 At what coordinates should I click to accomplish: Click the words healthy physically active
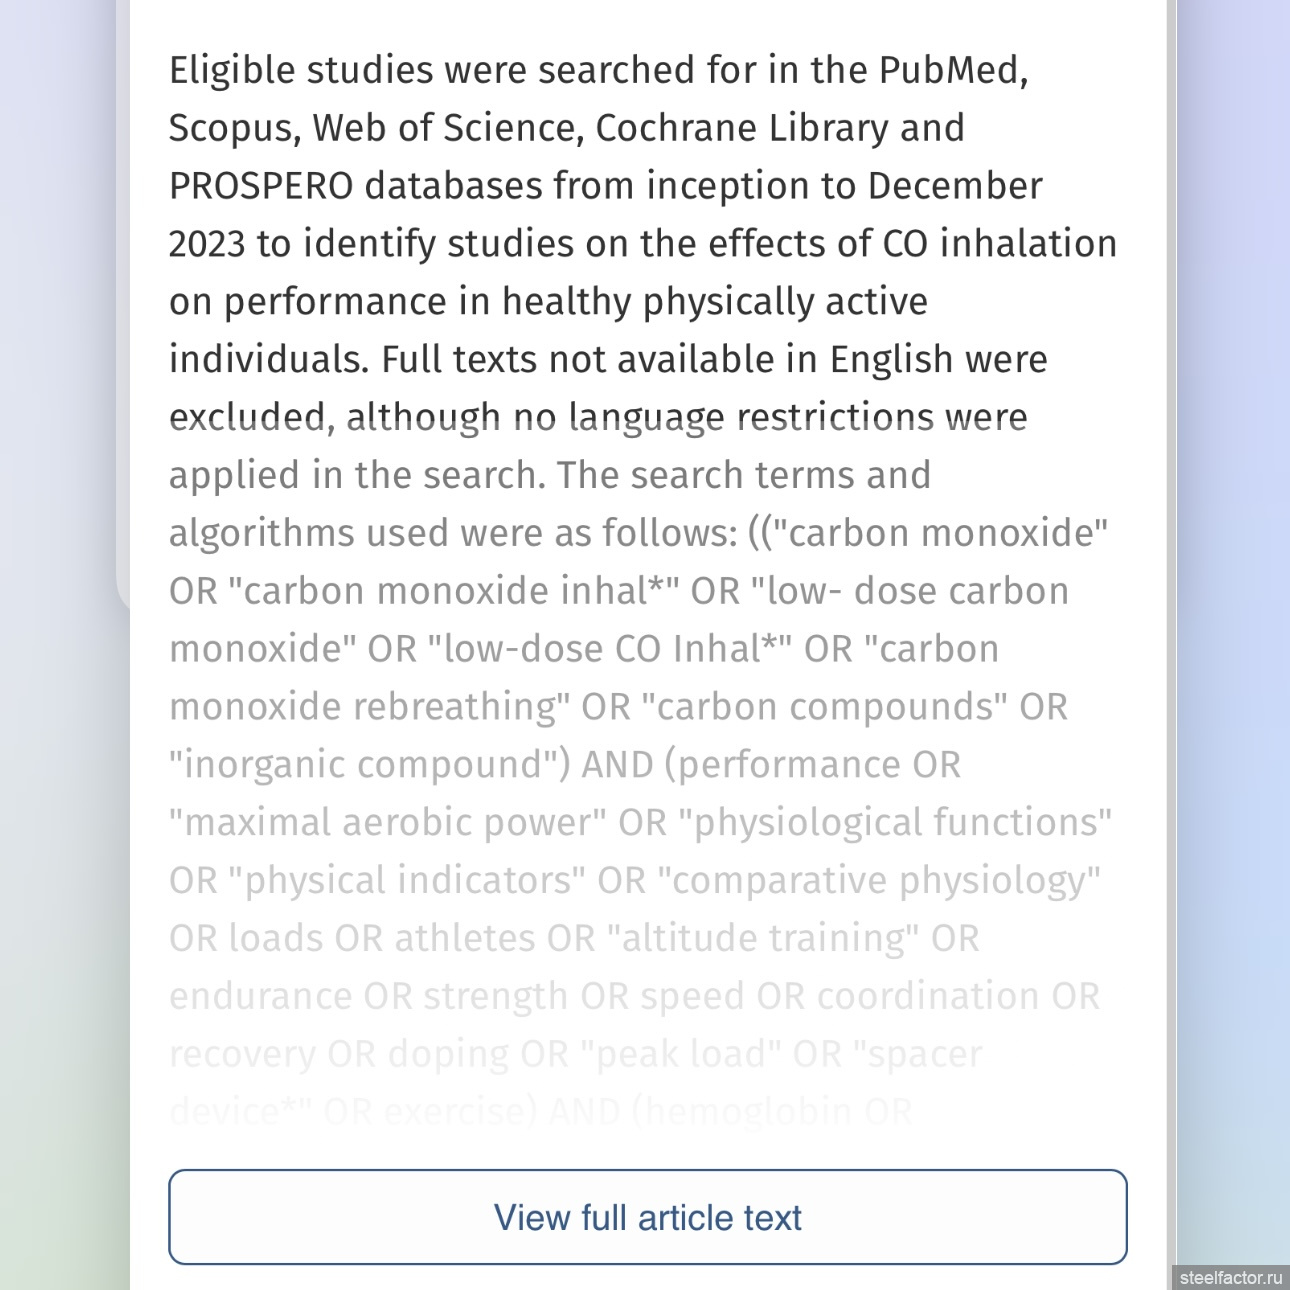(x=715, y=302)
